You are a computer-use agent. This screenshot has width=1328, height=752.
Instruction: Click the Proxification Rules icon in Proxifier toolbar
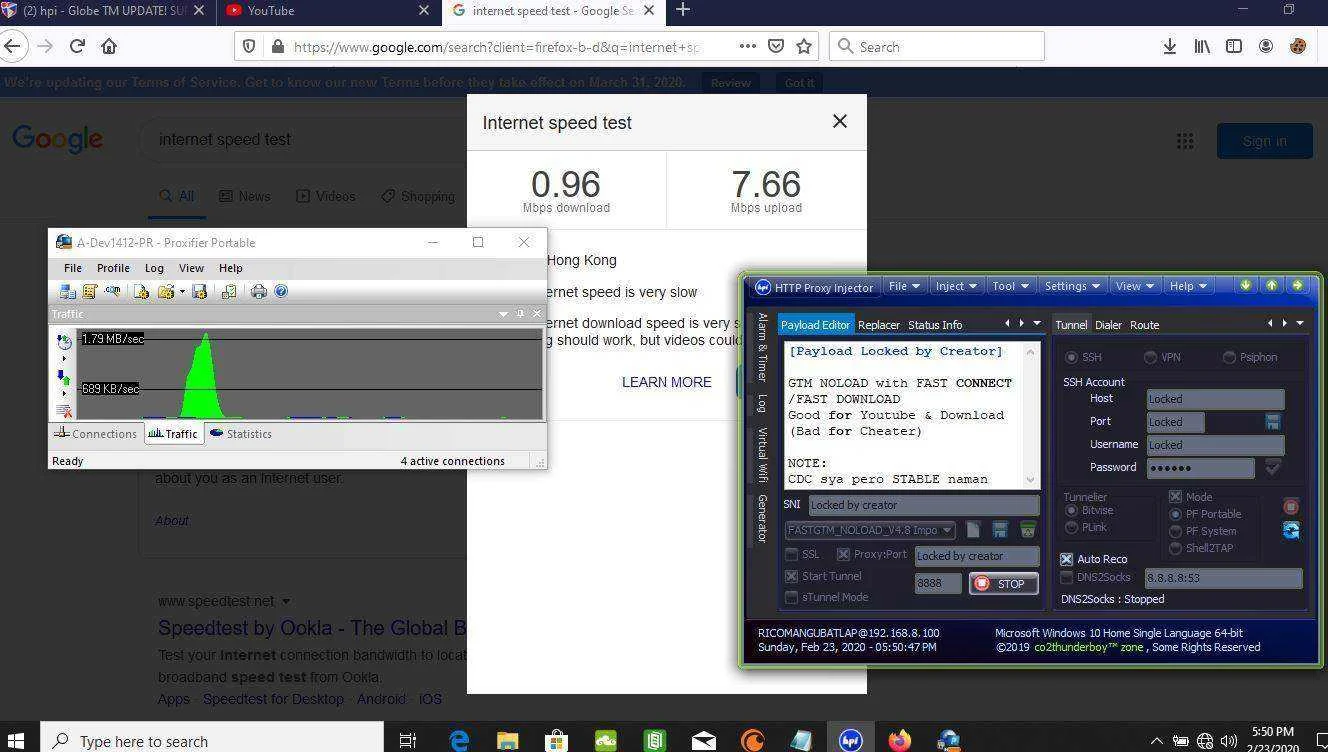coord(89,291)
